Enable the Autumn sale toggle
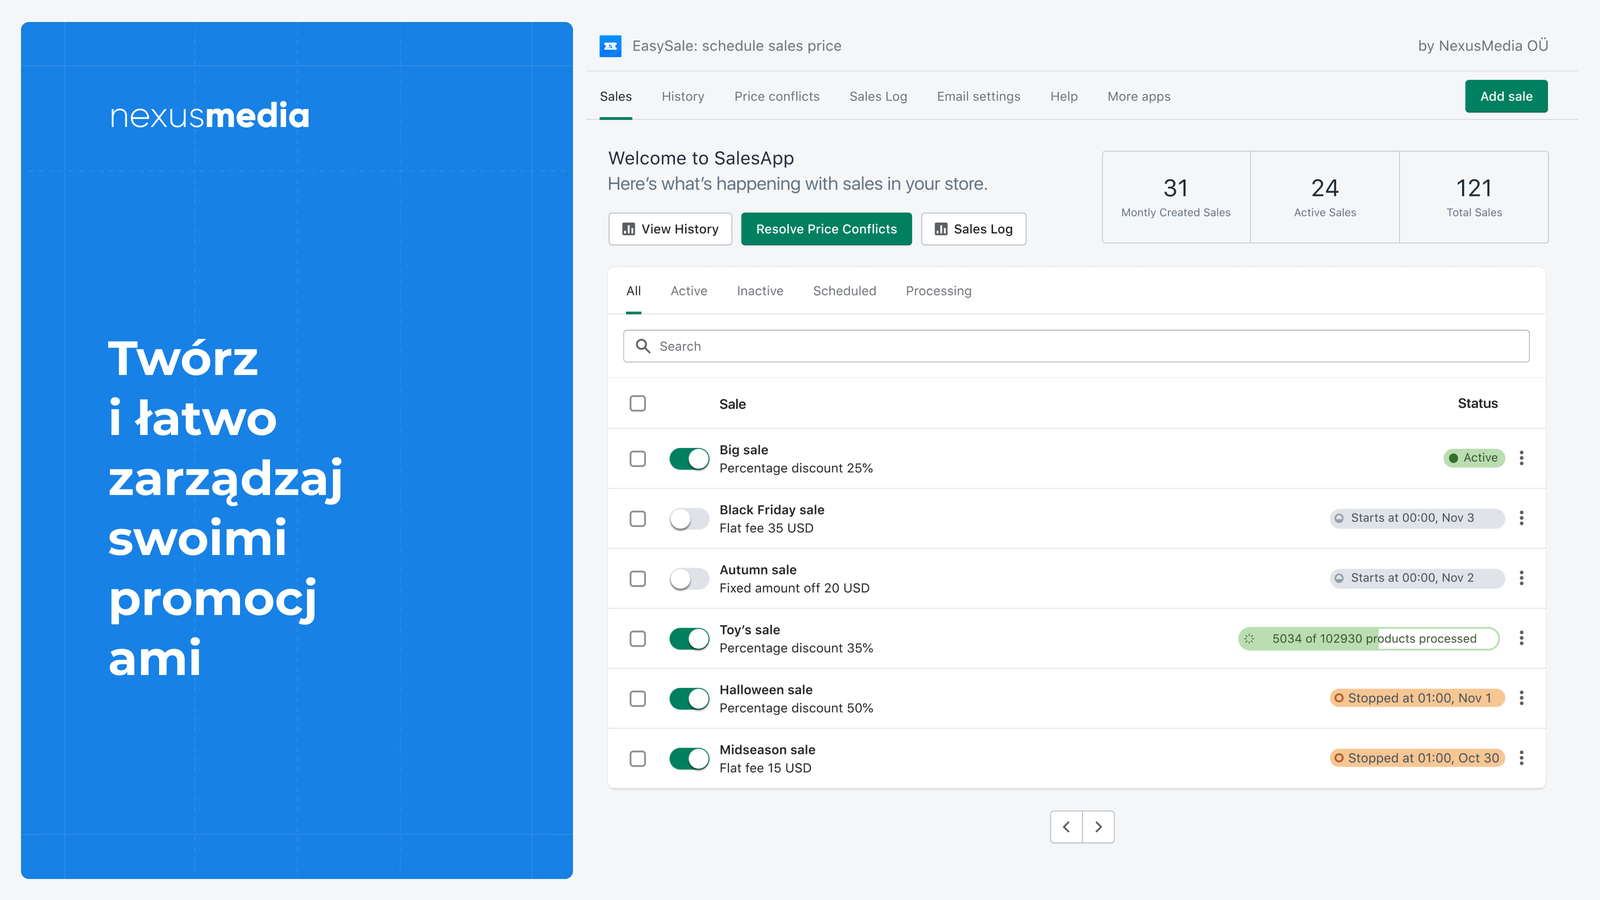Viewport: 1600px width, 900px height. [689, 578]
